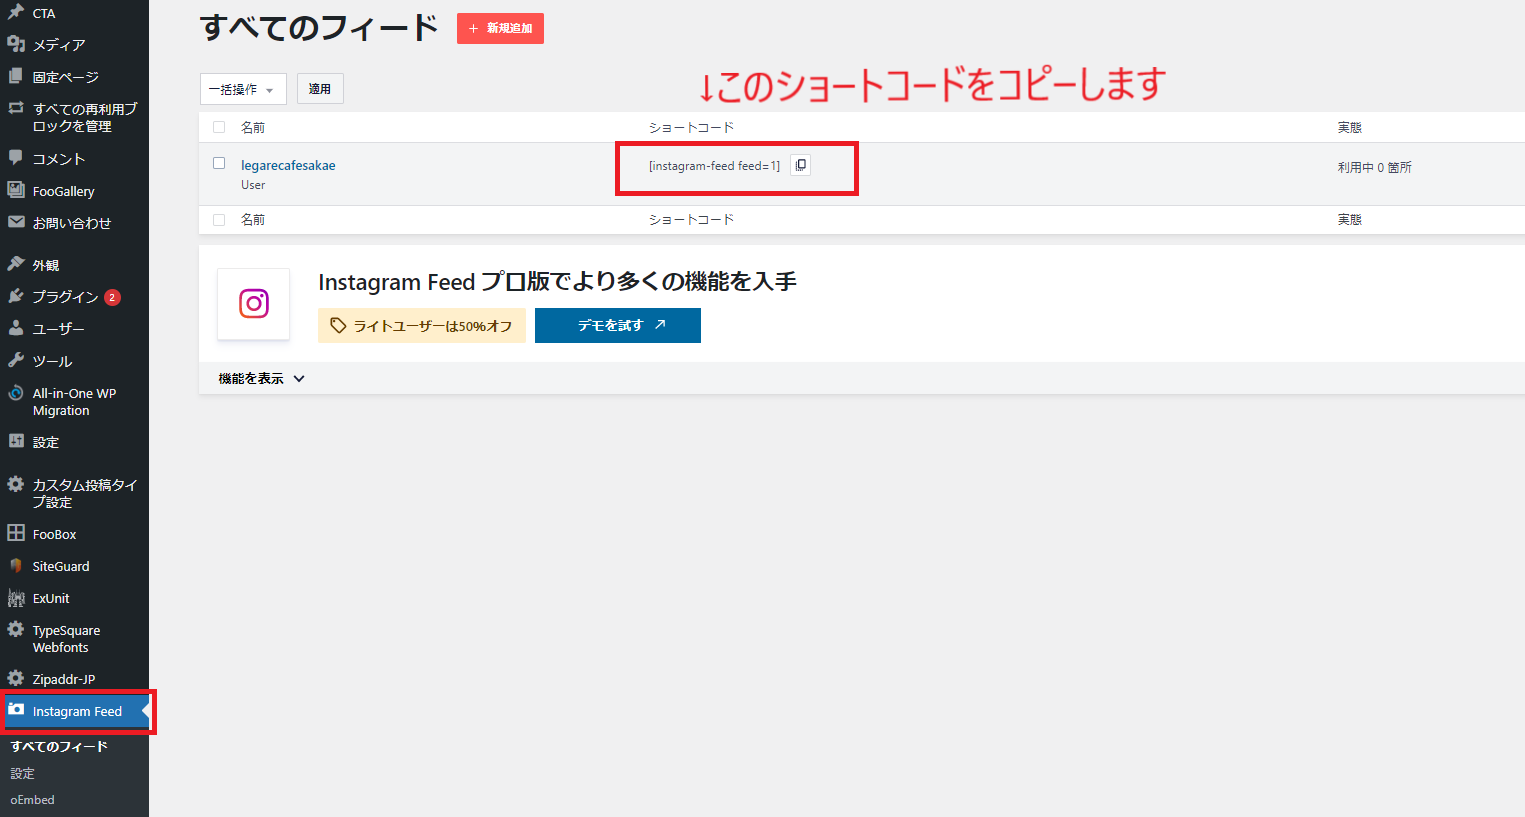The width and height of the screenshot is (1525, 817).
Task: Click the 適用 apply button
Action: pos(319,89)
